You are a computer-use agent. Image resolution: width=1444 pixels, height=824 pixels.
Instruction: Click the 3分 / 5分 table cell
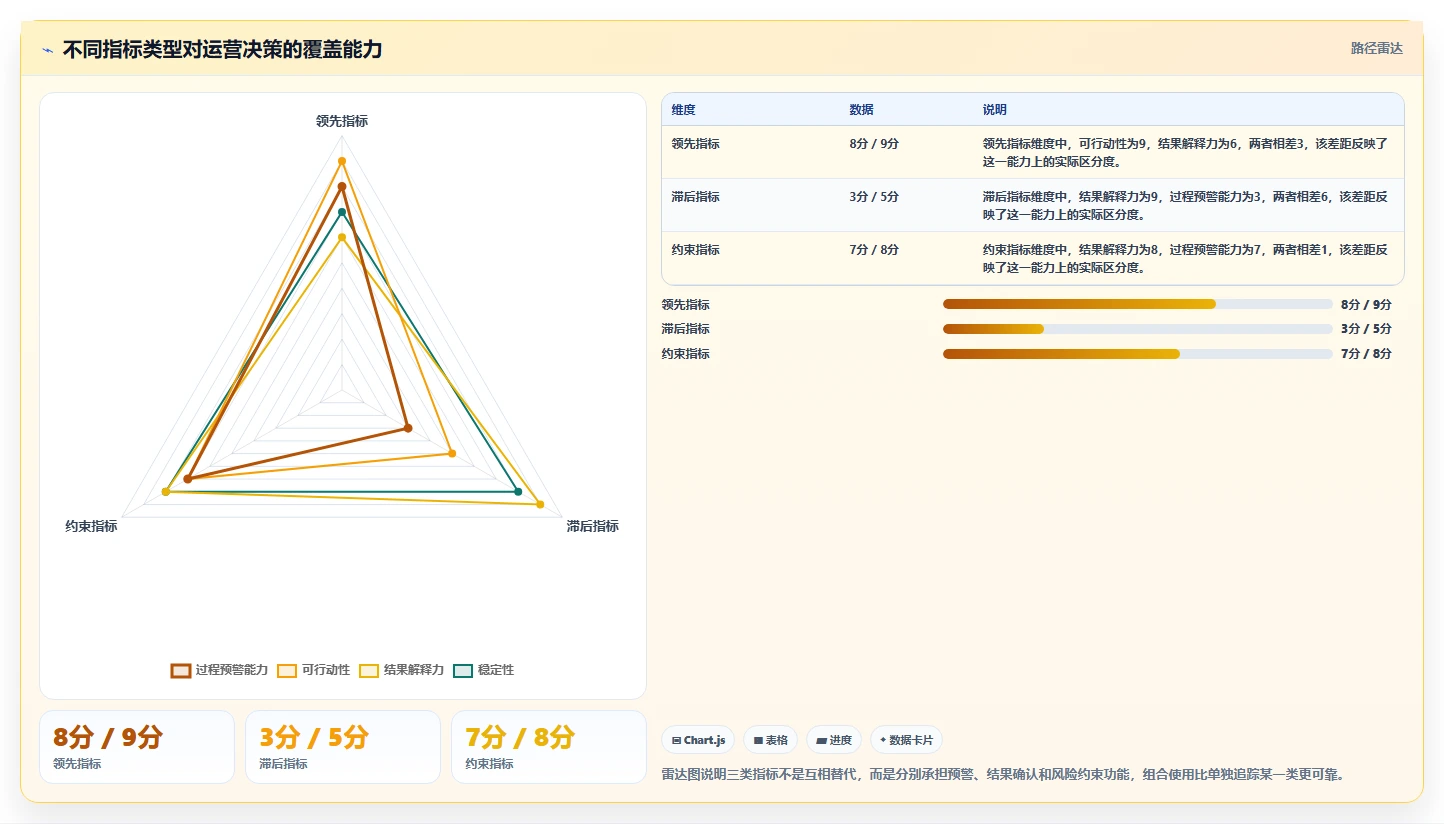tap(874, 197)
